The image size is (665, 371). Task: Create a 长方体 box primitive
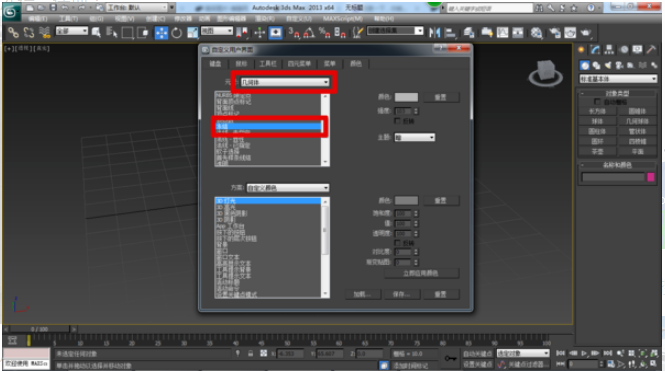click(597, 111)
